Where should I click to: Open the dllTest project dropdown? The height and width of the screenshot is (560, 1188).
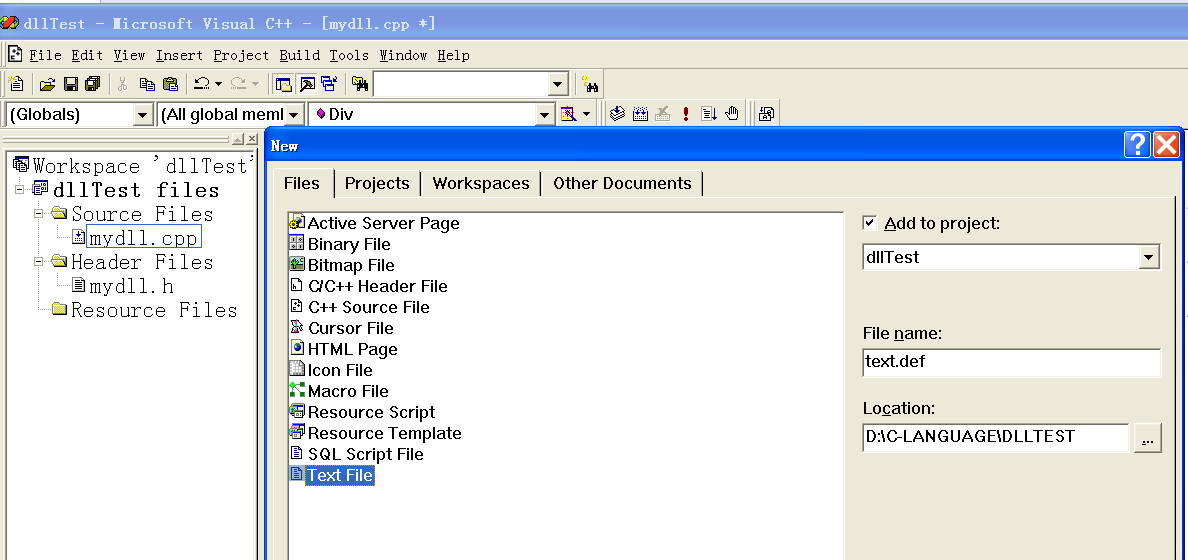tap(1149, 257)
